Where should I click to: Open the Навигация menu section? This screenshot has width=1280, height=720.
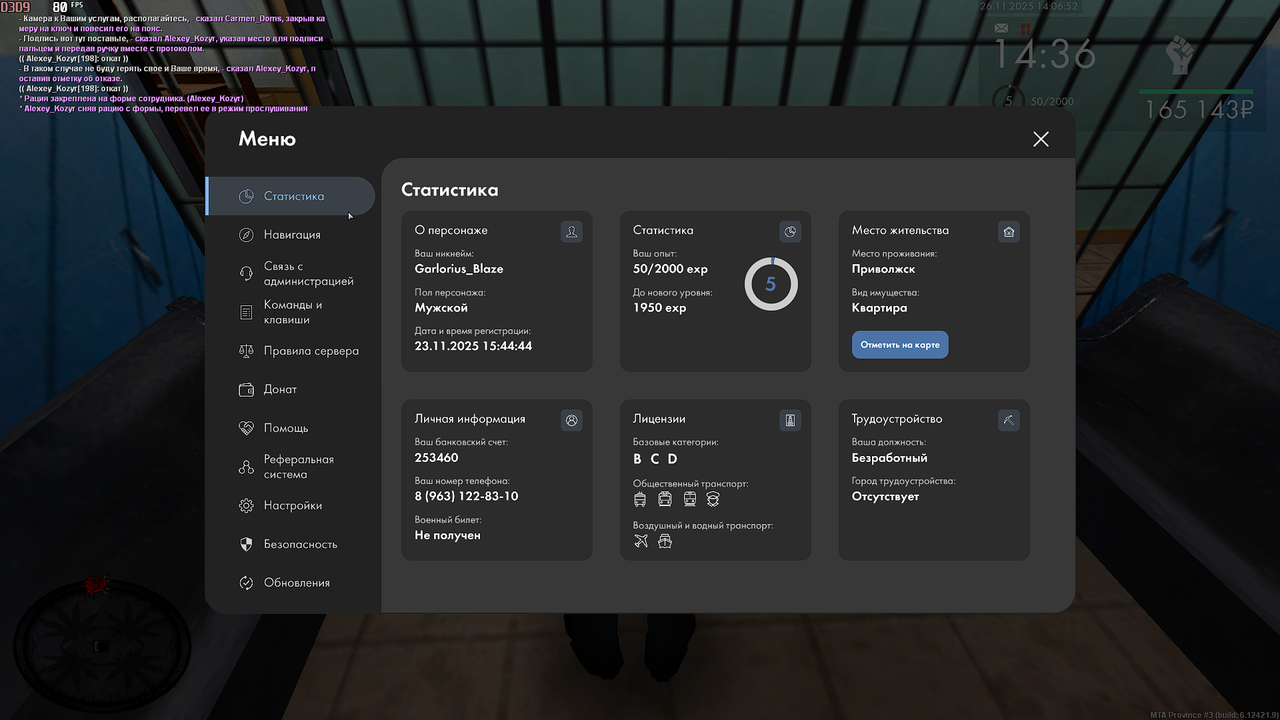[x=290, y=235]
